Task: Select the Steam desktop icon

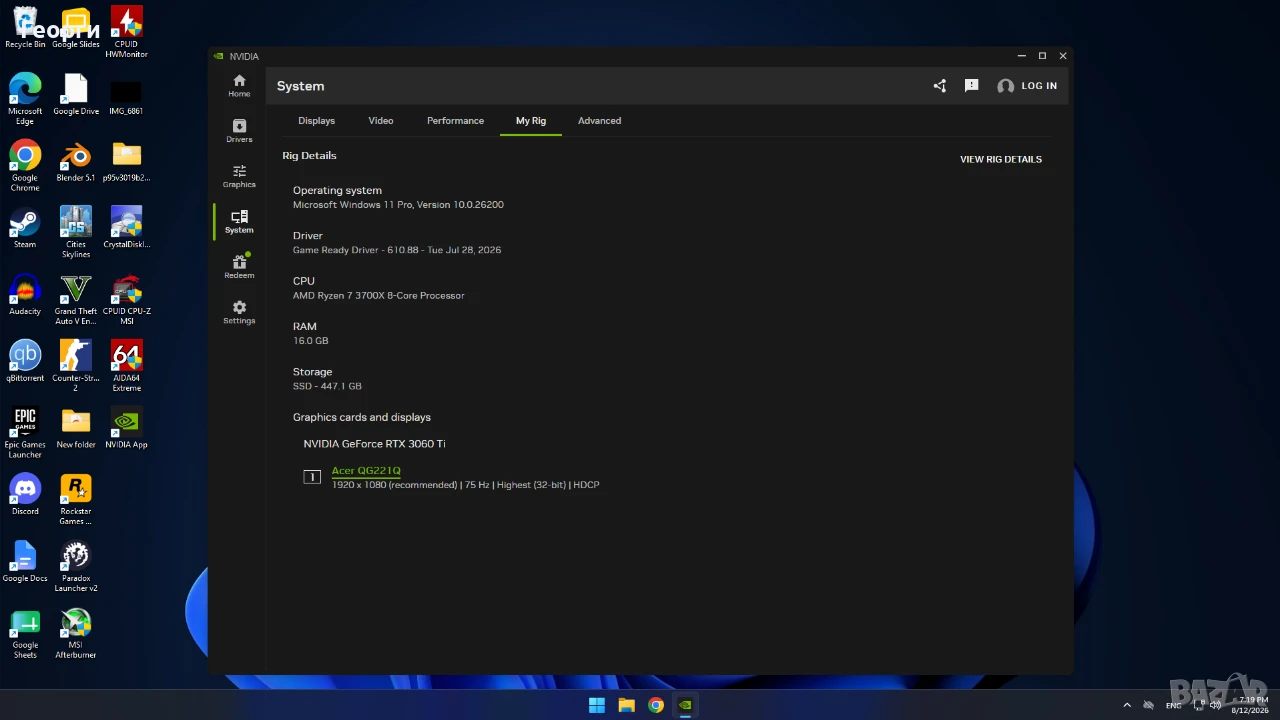Action: (x=25, y=229)
